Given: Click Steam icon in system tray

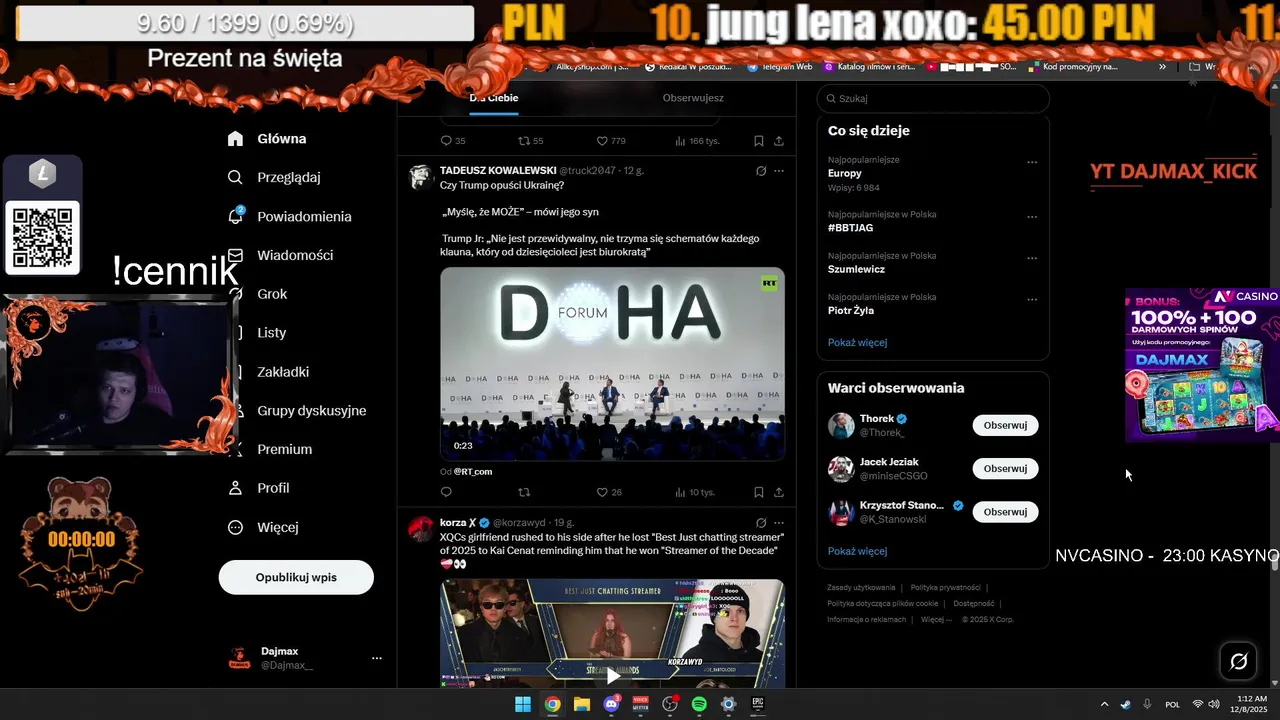Looking at the screenshot, I should pos(1125,704).
